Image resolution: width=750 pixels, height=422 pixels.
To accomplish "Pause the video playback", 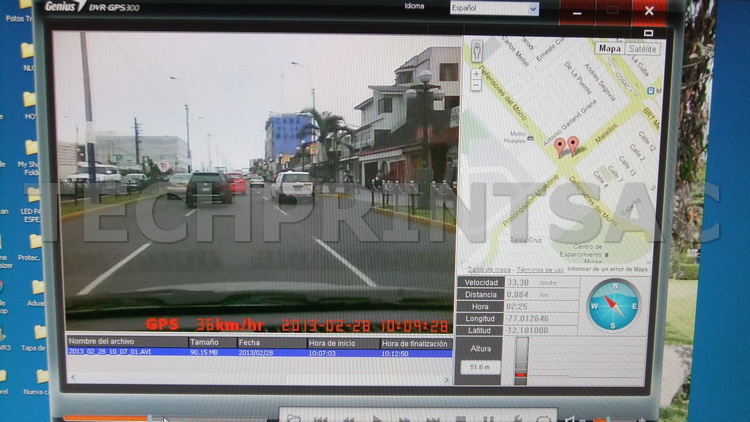I will (x=488, y=420).
